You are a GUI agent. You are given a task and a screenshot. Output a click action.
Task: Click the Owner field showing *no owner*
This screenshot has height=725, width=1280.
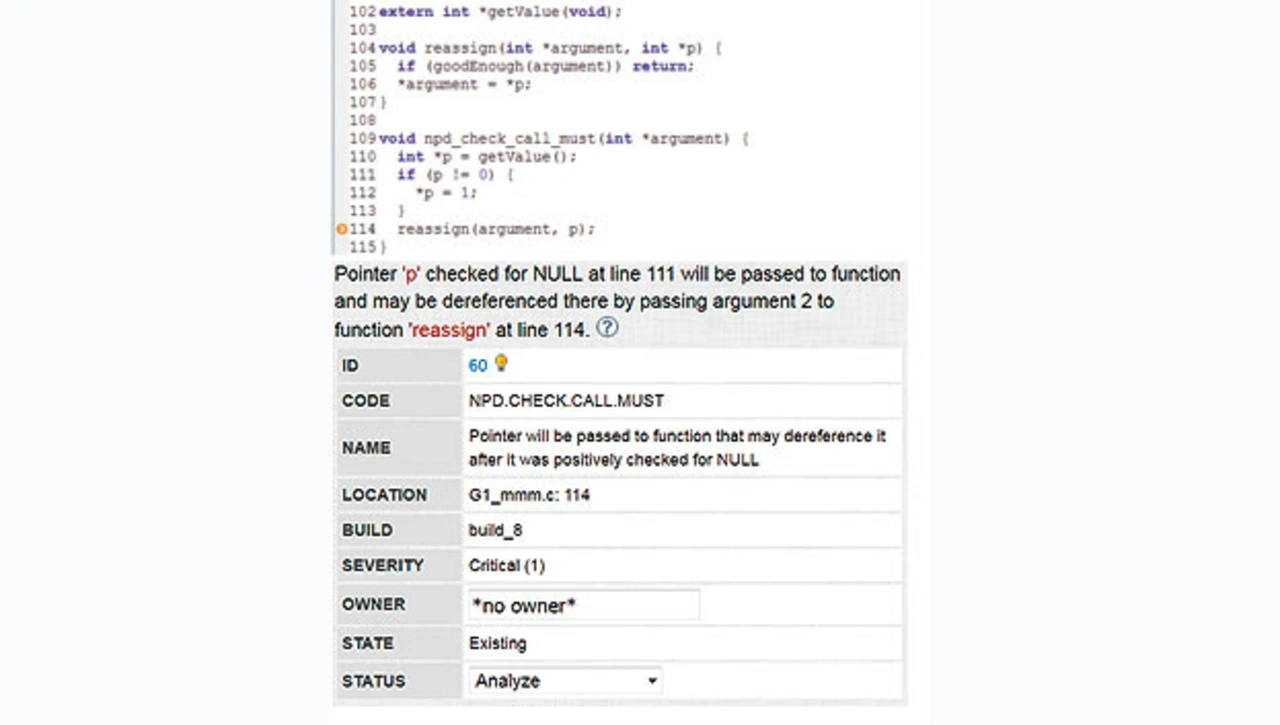(x=583, y=605)
